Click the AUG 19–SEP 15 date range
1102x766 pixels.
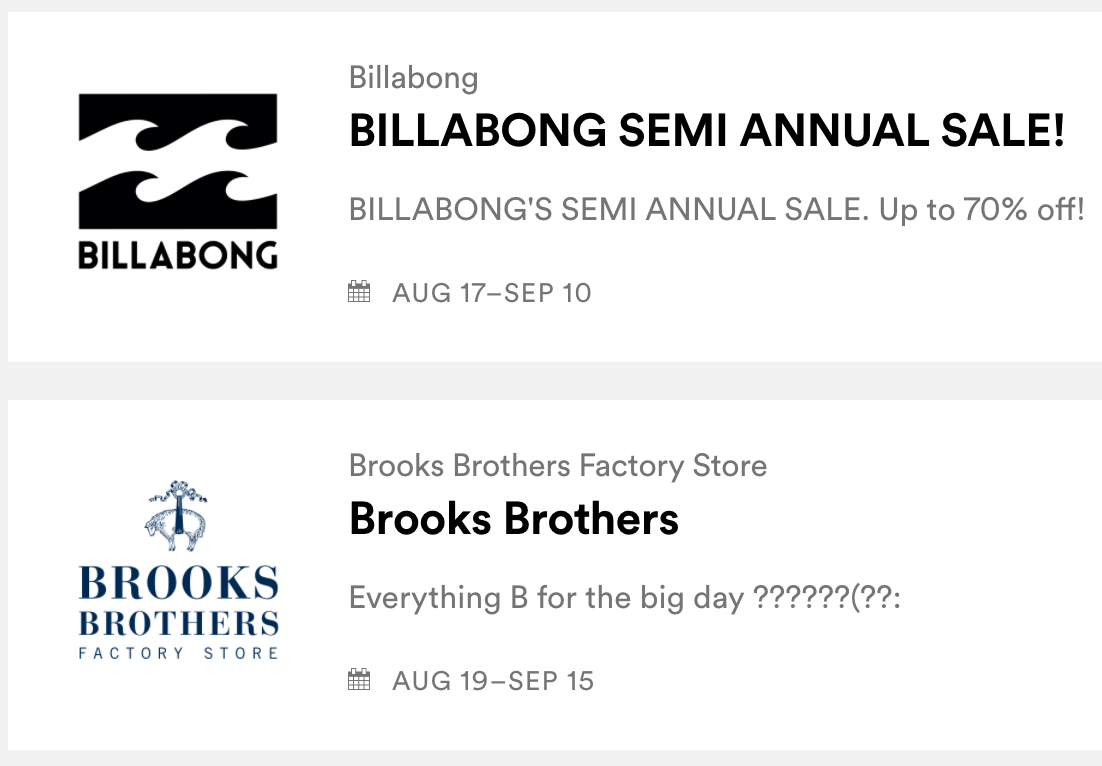[x=493, y=681]
